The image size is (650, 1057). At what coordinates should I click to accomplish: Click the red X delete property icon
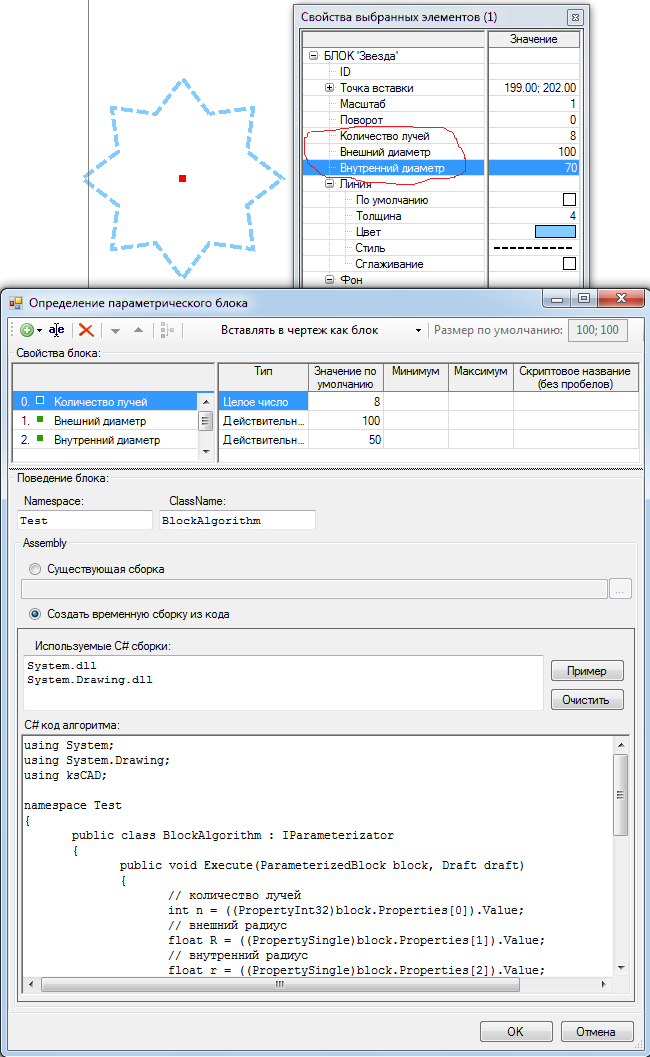pos(87,330)
